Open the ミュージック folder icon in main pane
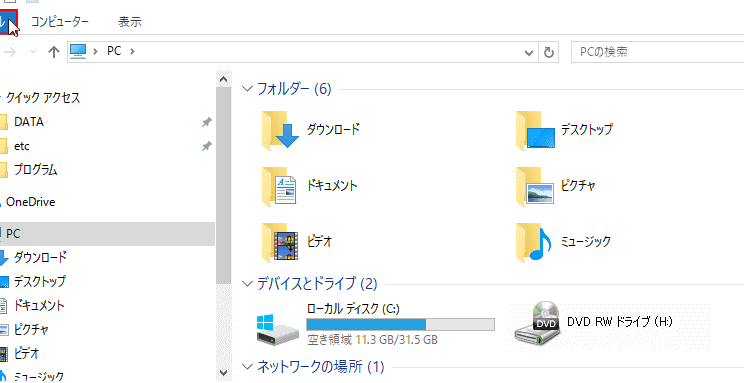744x383 pixels. [534, 243]
